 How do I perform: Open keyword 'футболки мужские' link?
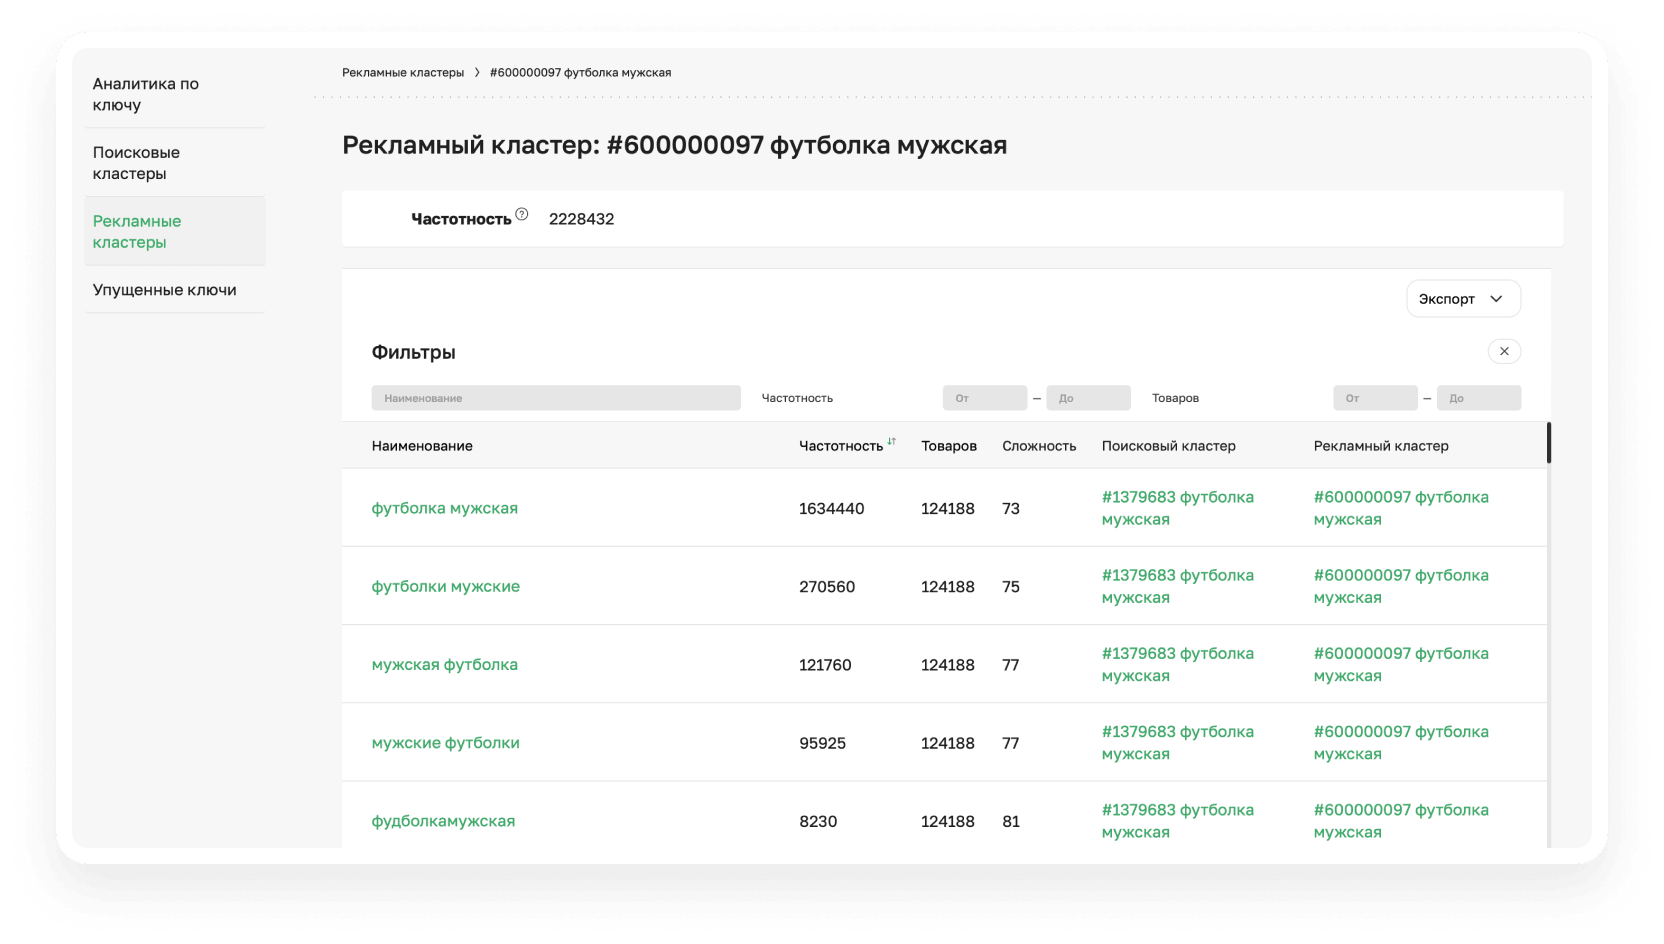point(446,586)
